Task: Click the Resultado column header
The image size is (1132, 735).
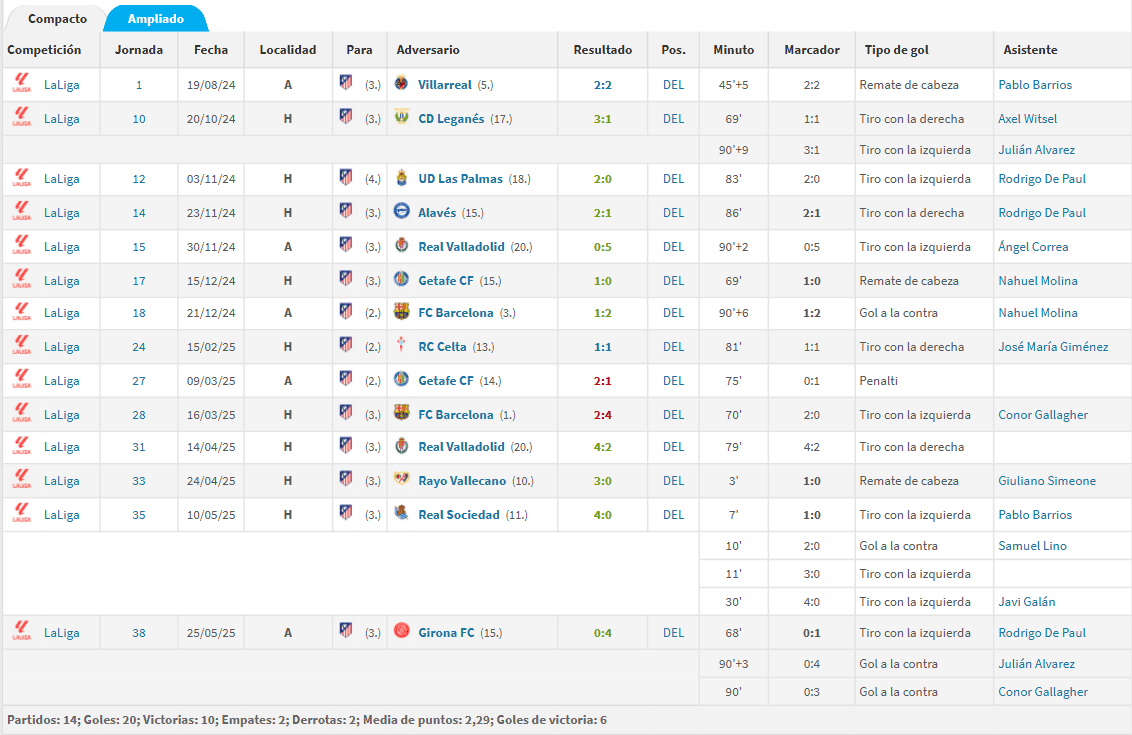Action: (602, 50)
